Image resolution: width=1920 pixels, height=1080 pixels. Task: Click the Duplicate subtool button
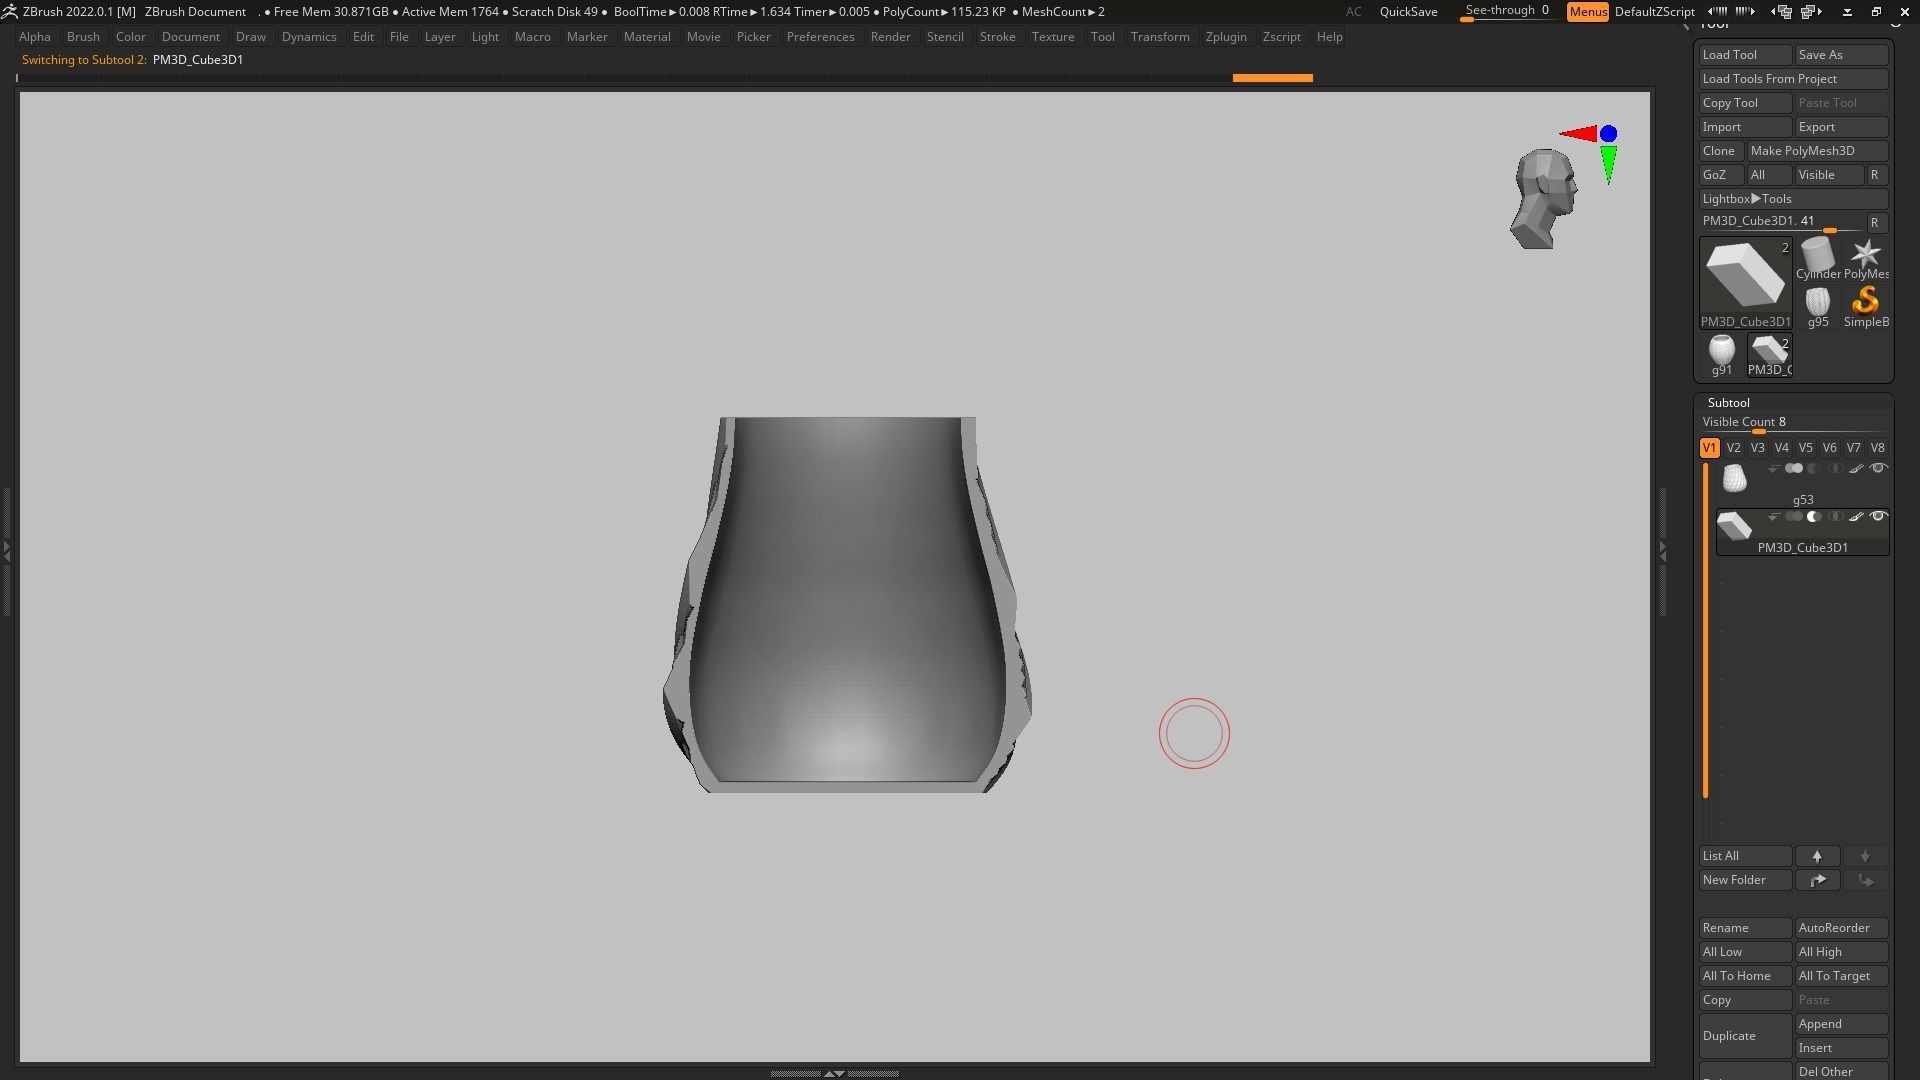pos(1745,1036)
